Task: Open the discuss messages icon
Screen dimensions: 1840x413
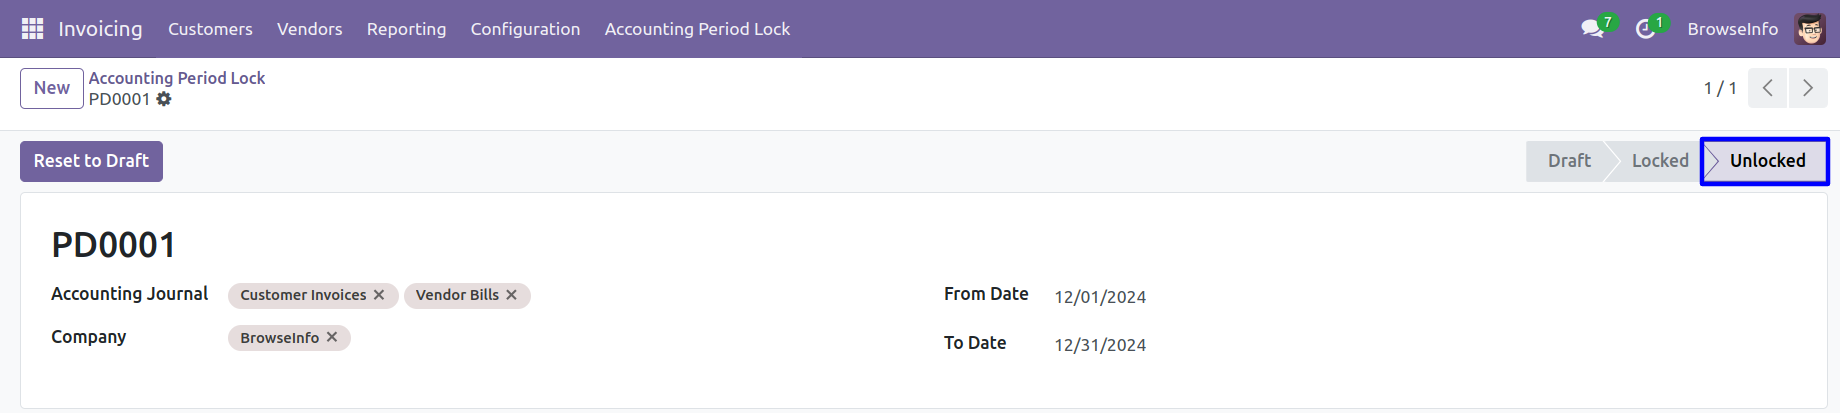Action: tap(1592, 29)
